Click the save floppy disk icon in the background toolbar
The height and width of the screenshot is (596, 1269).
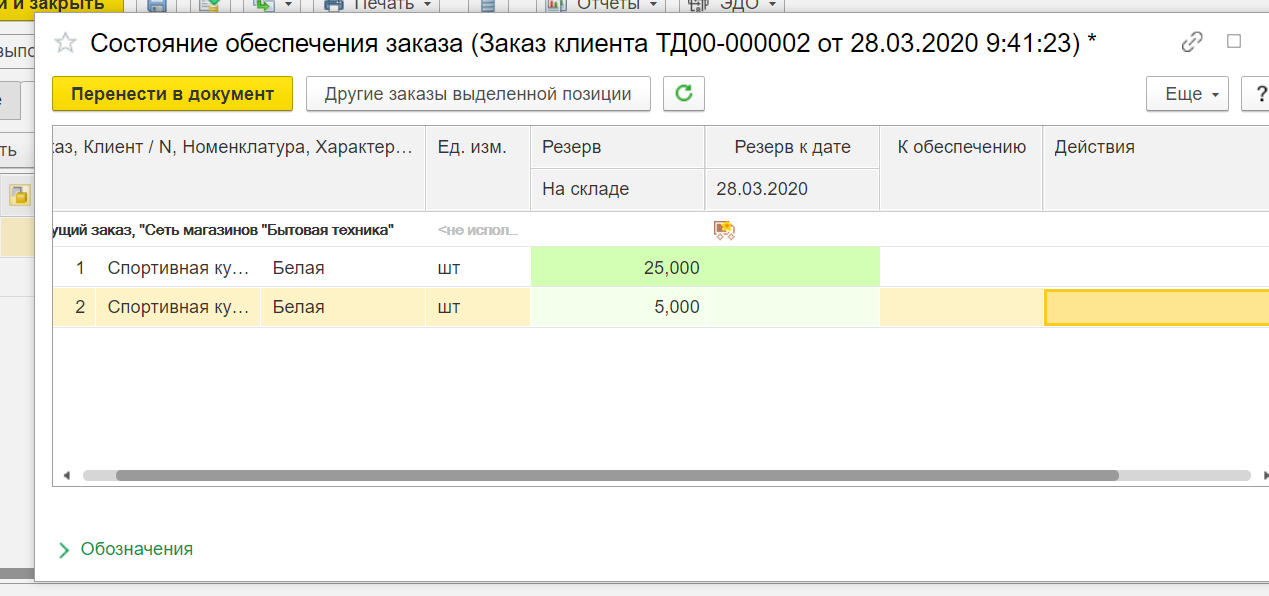tap(157, 5)
